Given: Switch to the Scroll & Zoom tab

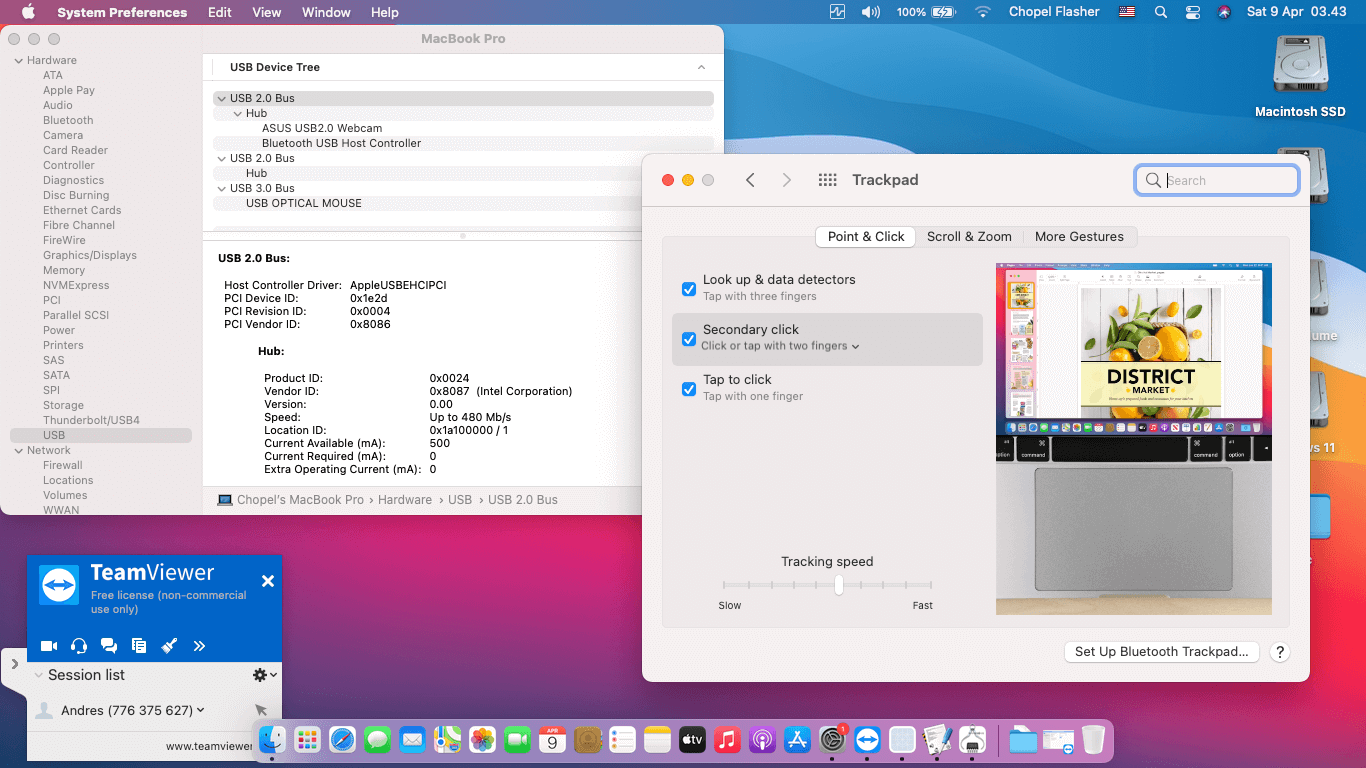Looking at the screenshot, I should (x=969, y=237).
